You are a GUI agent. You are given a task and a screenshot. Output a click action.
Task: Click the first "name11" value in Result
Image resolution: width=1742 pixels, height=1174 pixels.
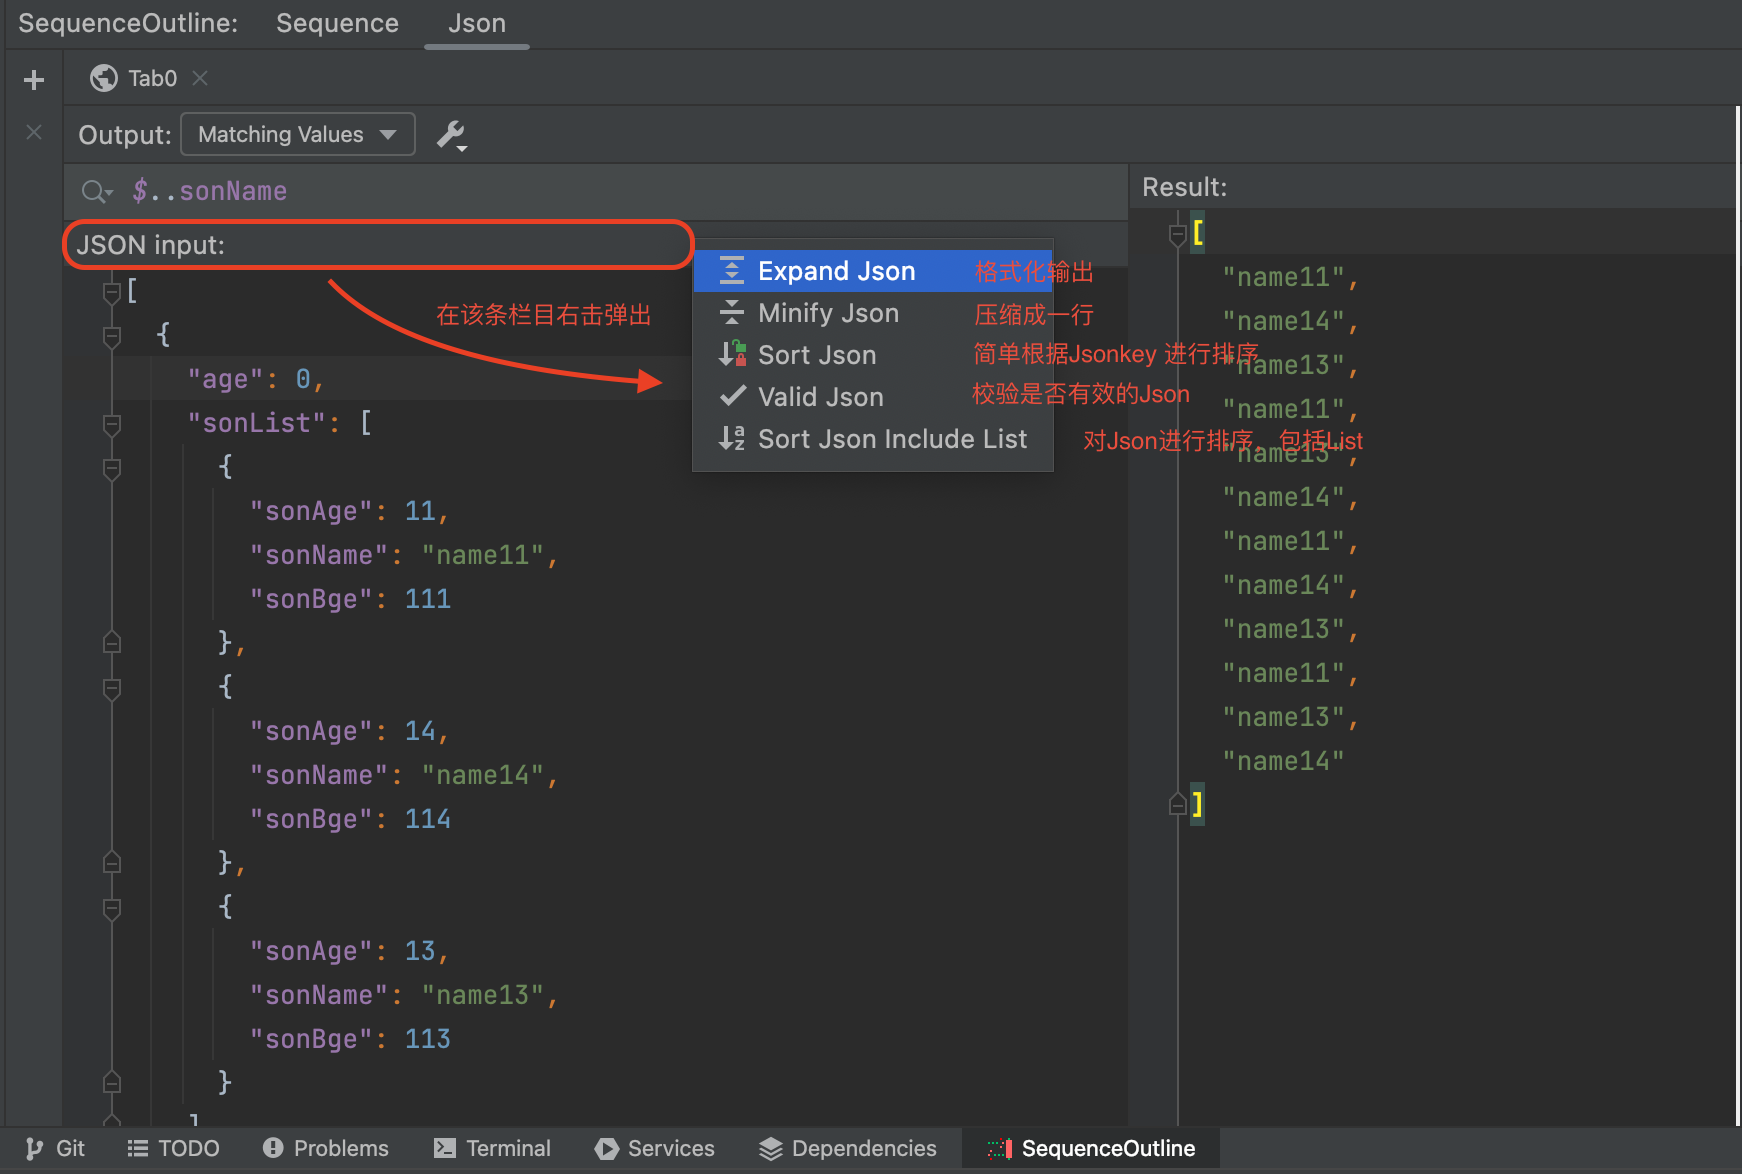pyautogui.click(x=1283, y=277)
